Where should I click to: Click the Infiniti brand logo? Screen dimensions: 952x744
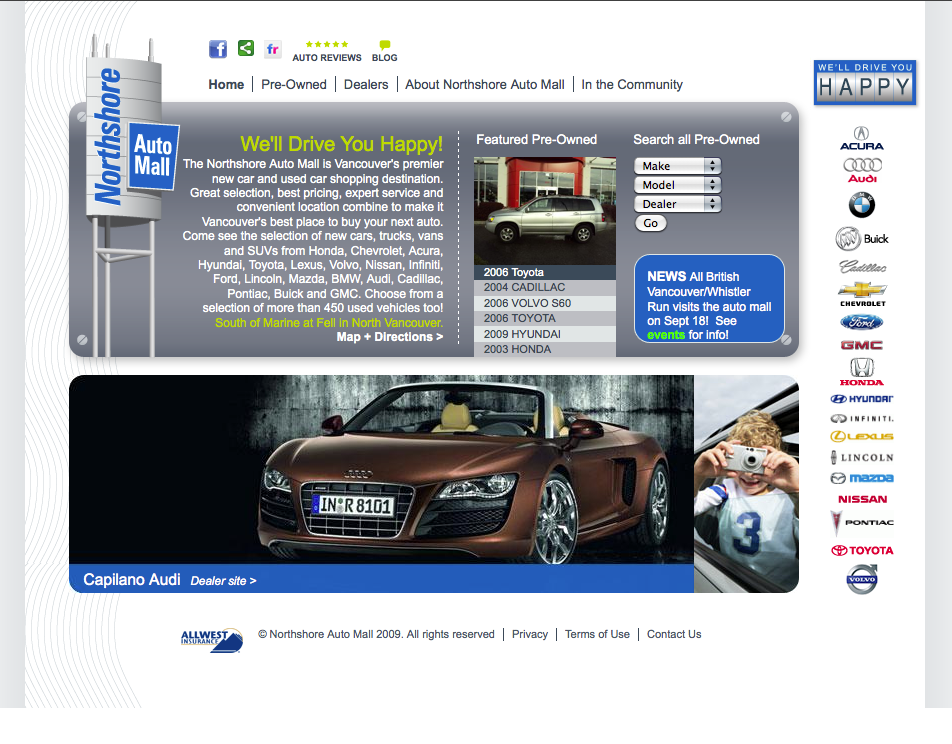click(862, 418)
